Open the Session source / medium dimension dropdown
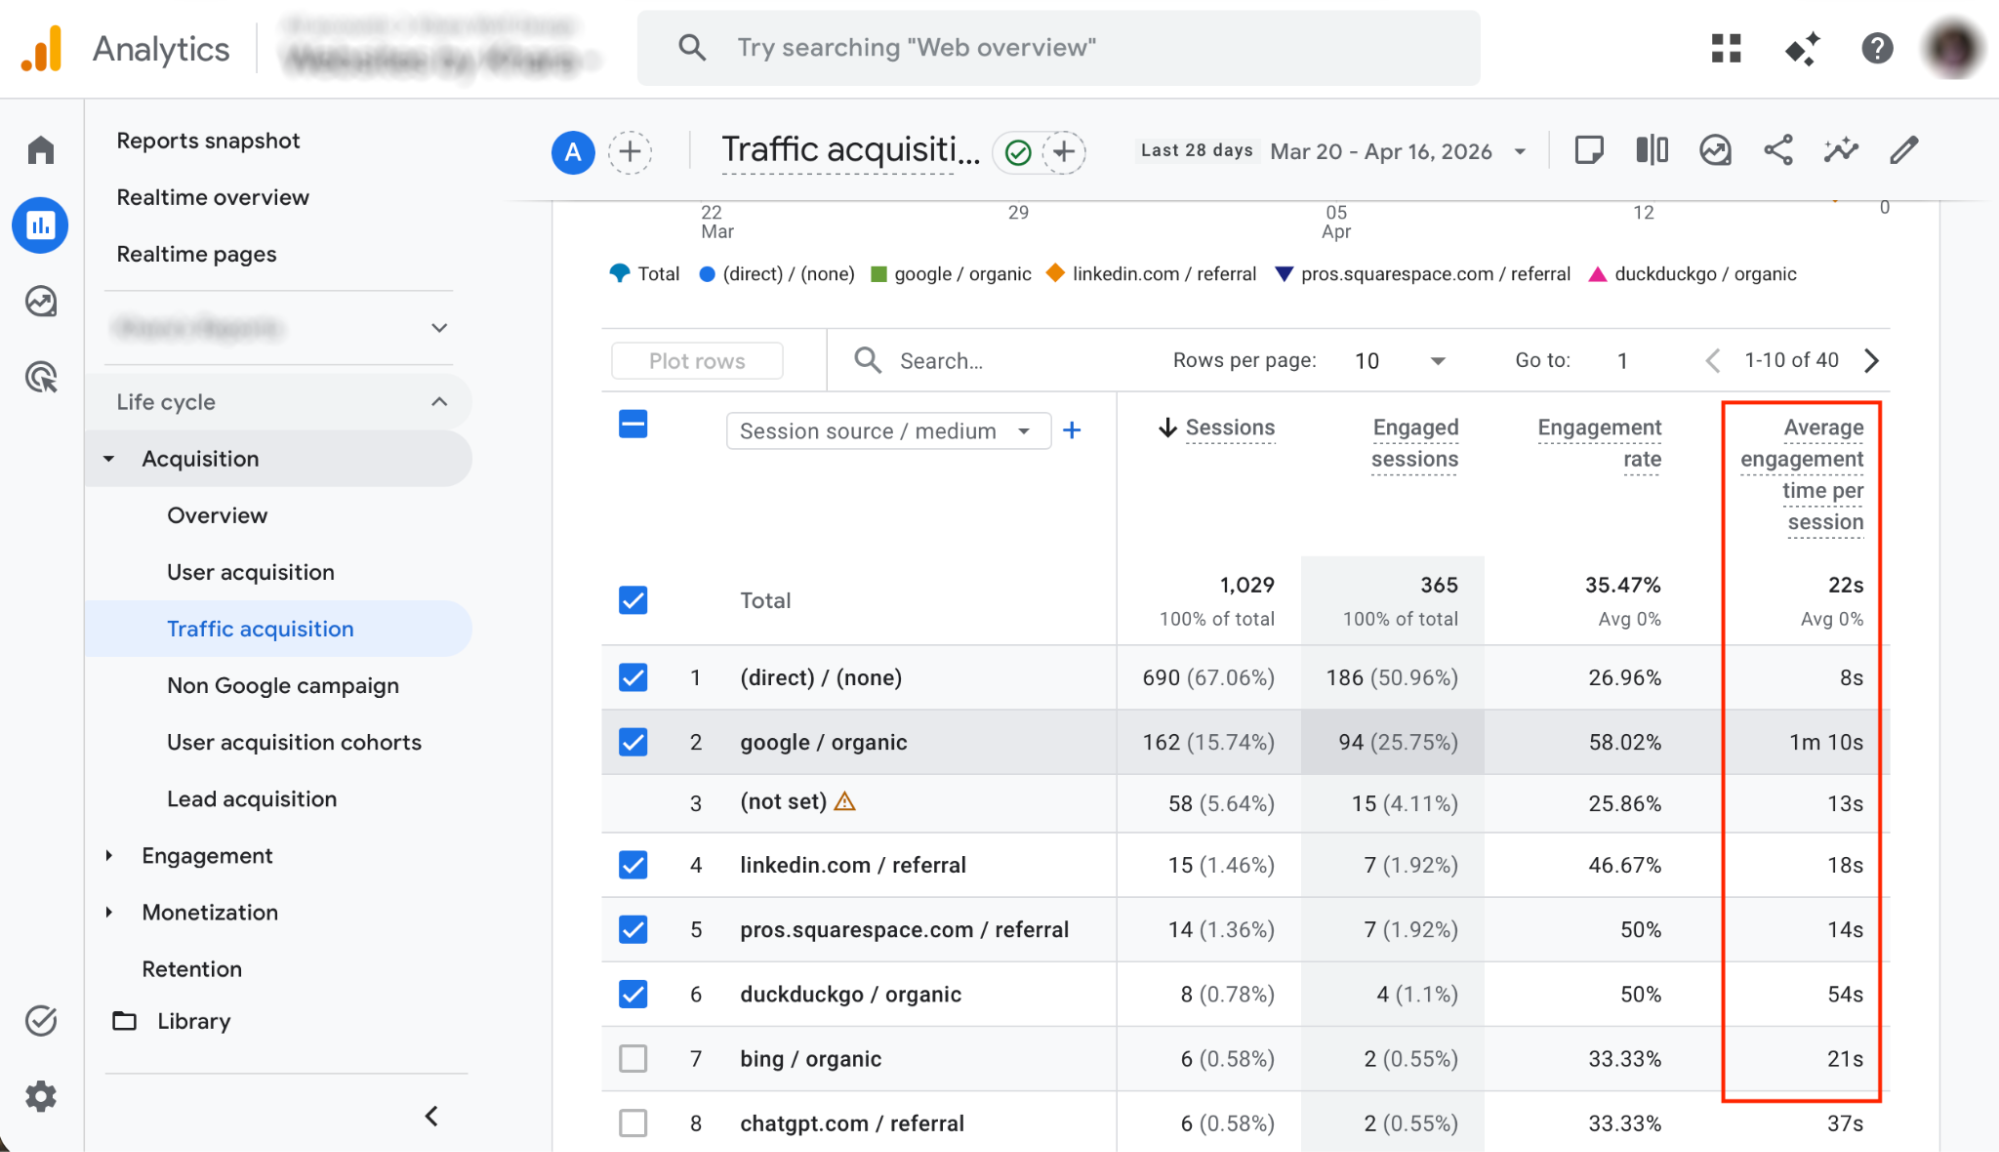This screenshot has height=1152, width=1999. click(888, 430)
